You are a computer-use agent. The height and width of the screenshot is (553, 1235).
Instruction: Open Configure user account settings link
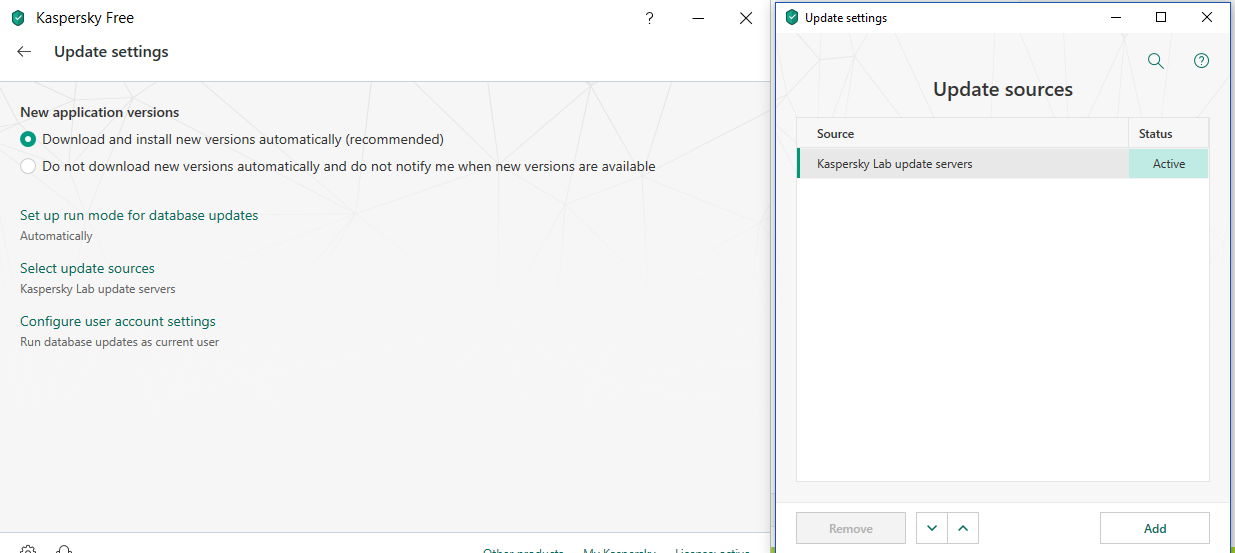coord(118,321)
